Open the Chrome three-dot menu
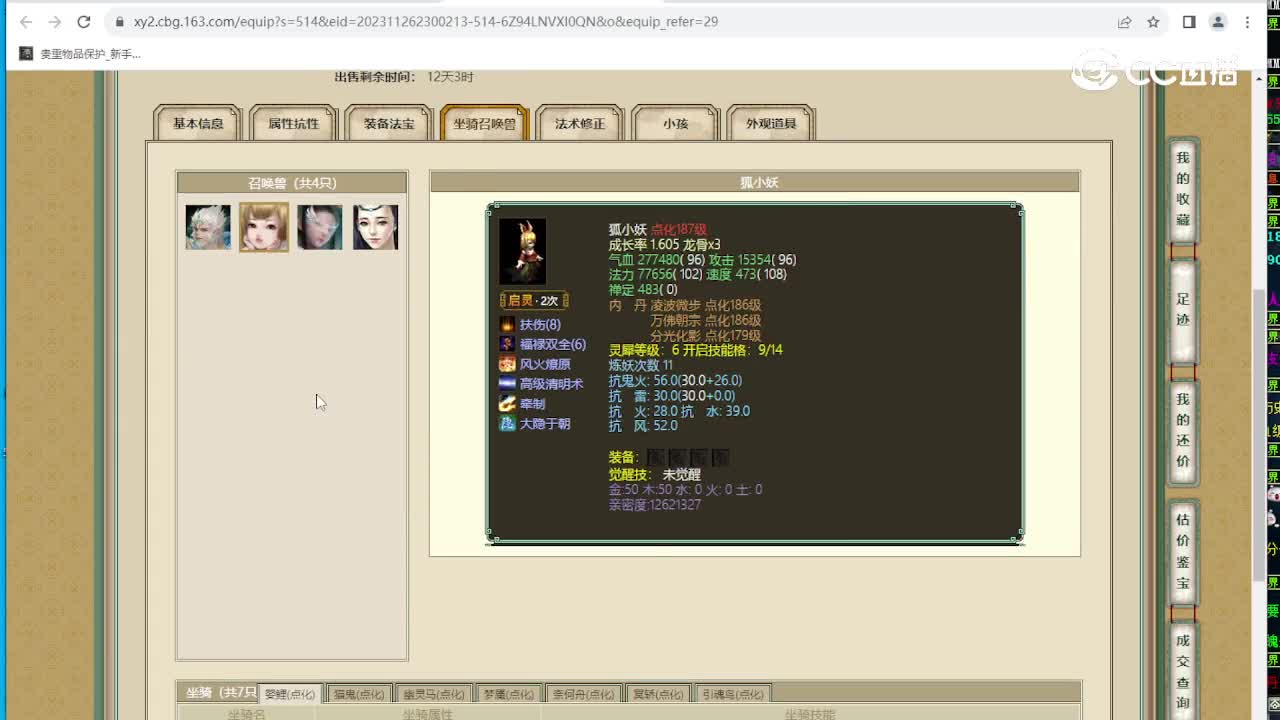 coord(1247,21)
